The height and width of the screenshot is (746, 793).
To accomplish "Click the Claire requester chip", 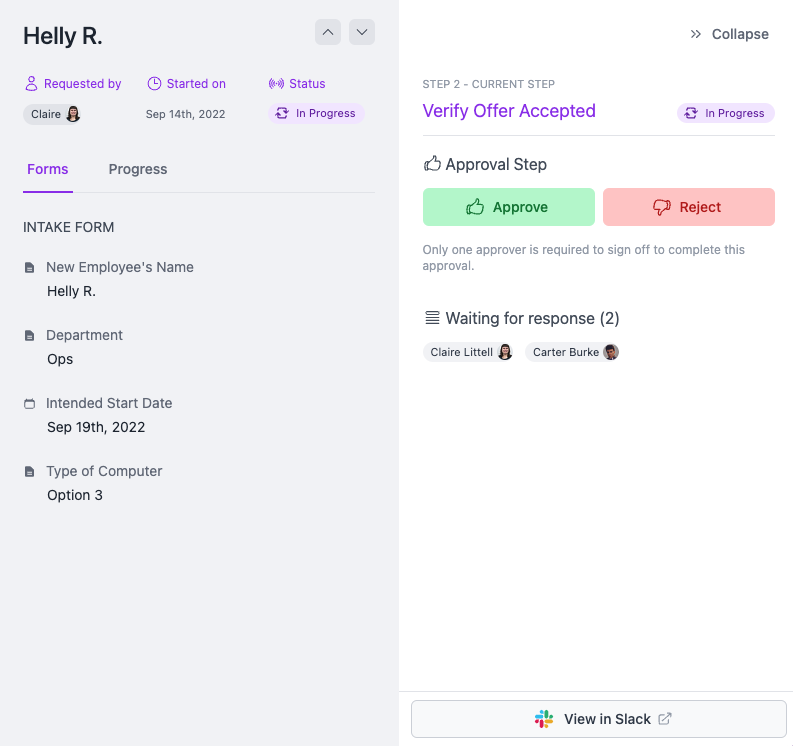I will [x=54, y=114].
